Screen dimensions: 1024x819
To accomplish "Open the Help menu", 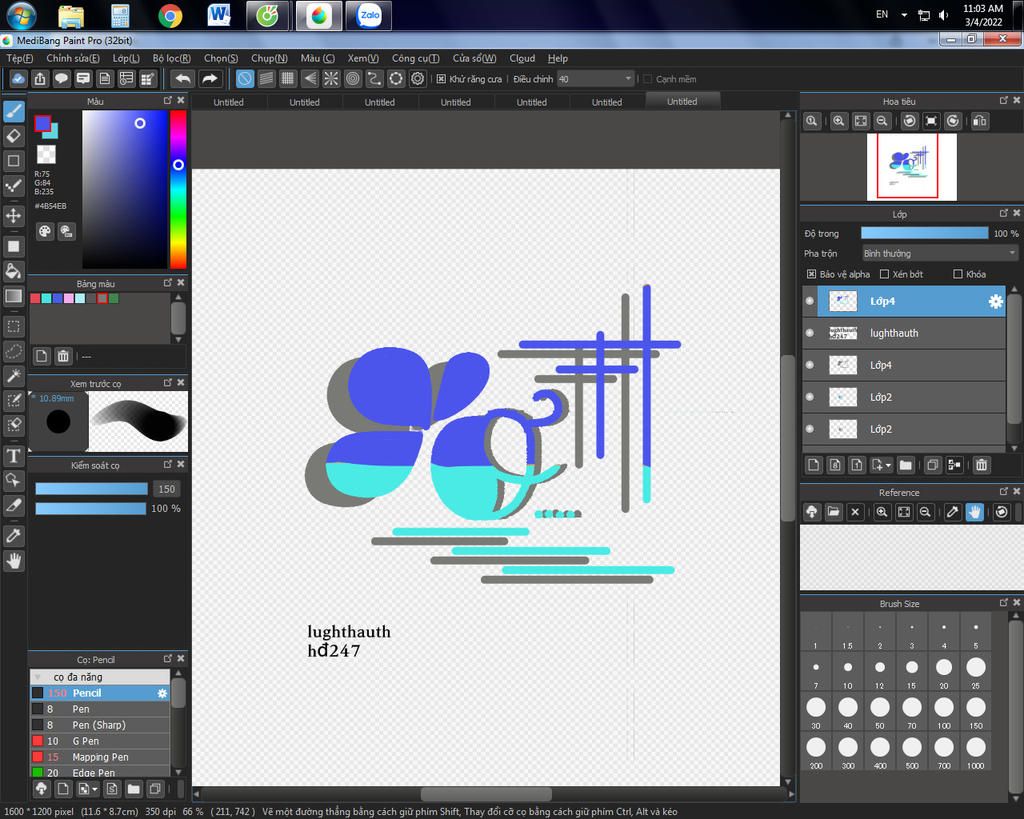I will pyautogui.click(x=558, y=58).
